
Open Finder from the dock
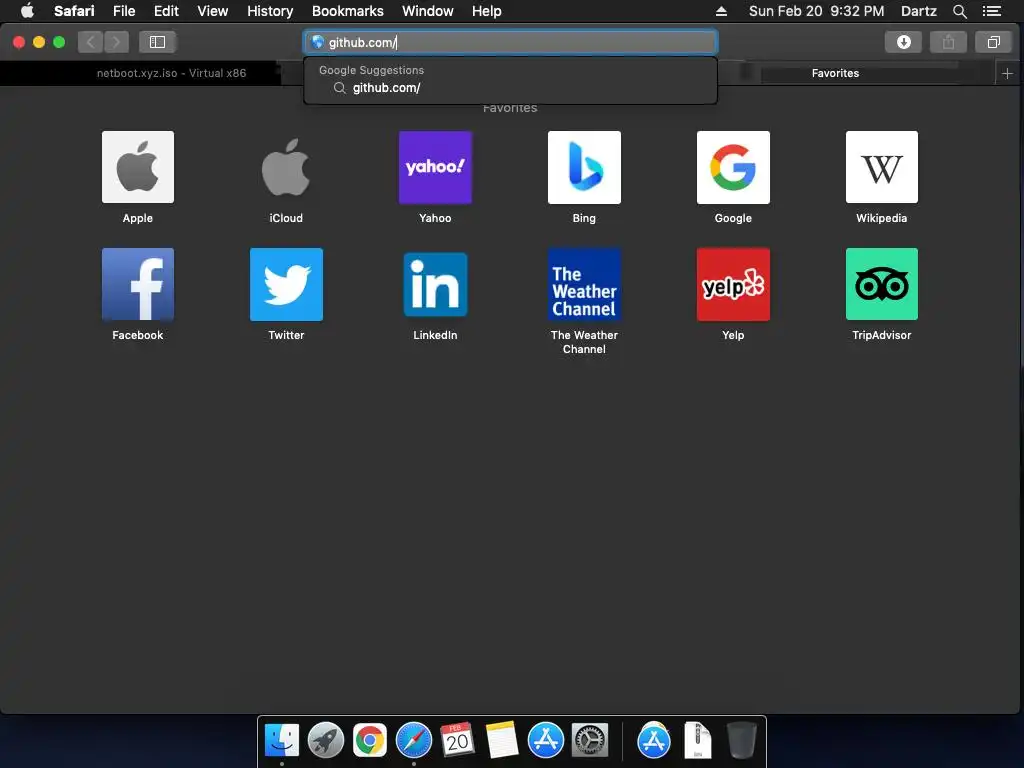tap(281, 741)
